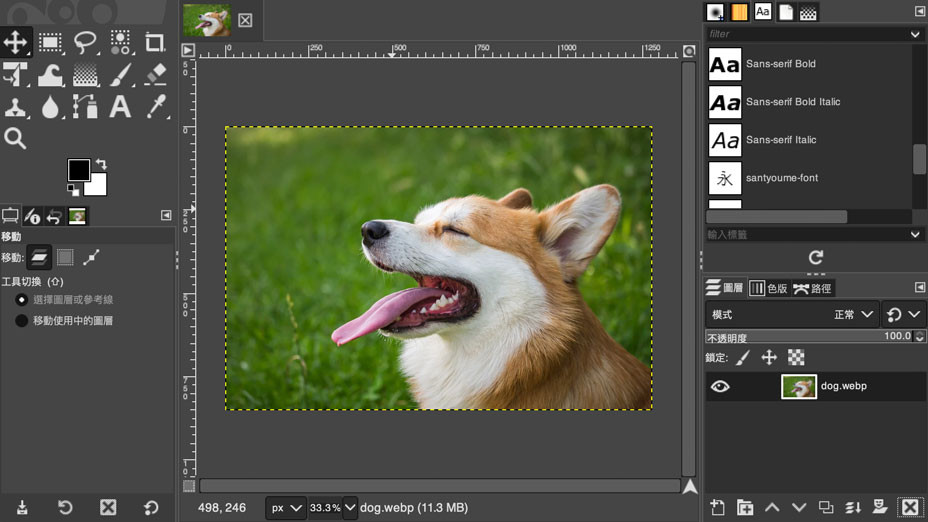Select the 選擇圖層或參考線 radio option

tap(21, 300)
